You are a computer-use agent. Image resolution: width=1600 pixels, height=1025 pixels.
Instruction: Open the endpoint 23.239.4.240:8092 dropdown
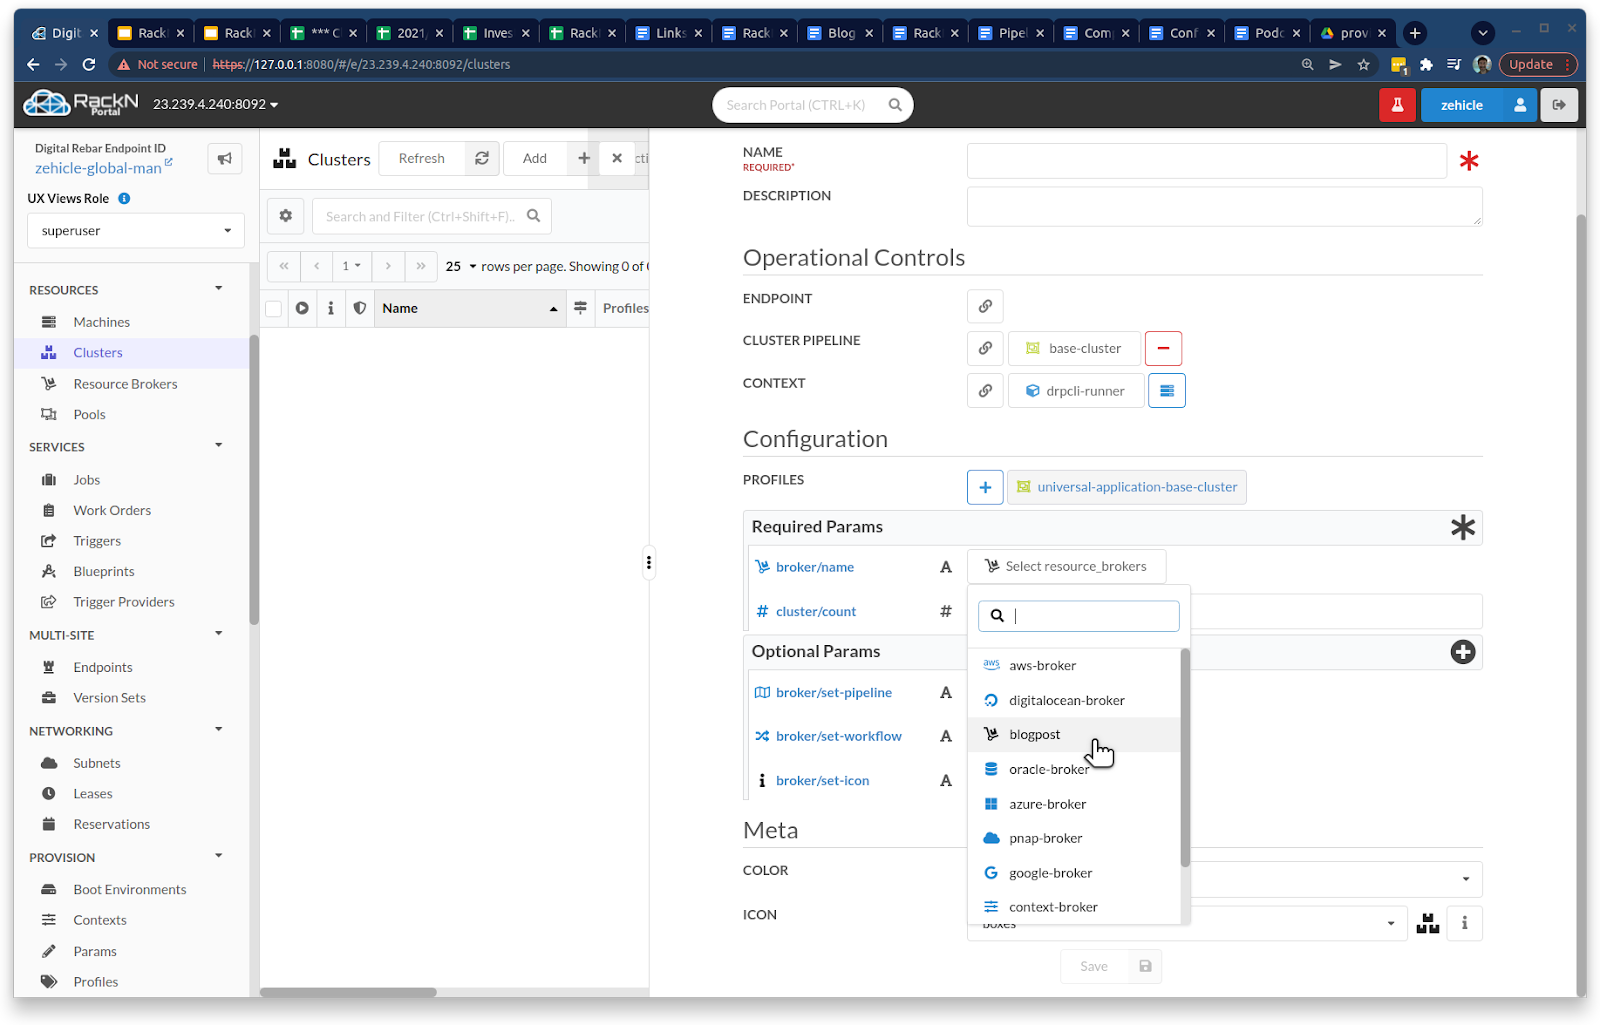coord(215,104)
